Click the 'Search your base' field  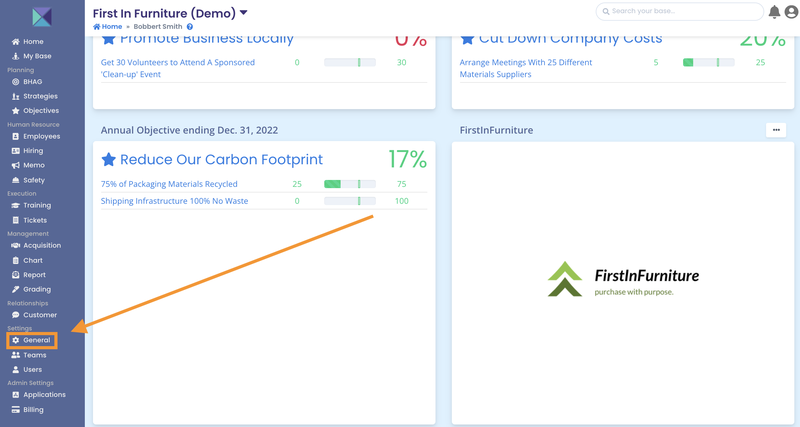click(x=685, y=11)
